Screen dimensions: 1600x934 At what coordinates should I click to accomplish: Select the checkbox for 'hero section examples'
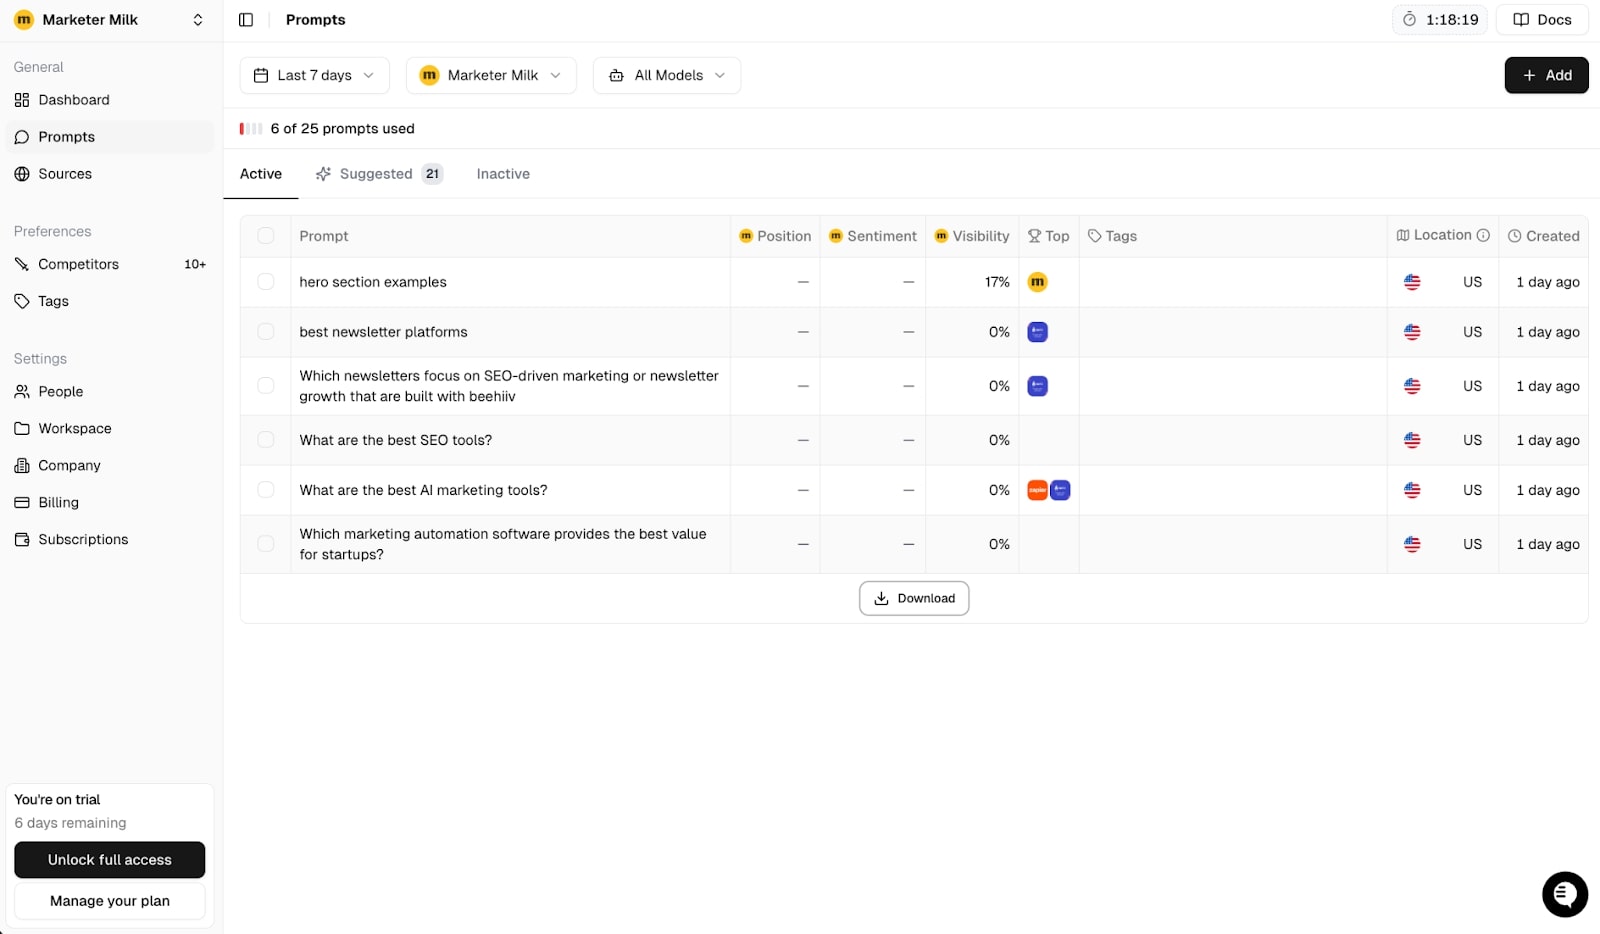266,282
